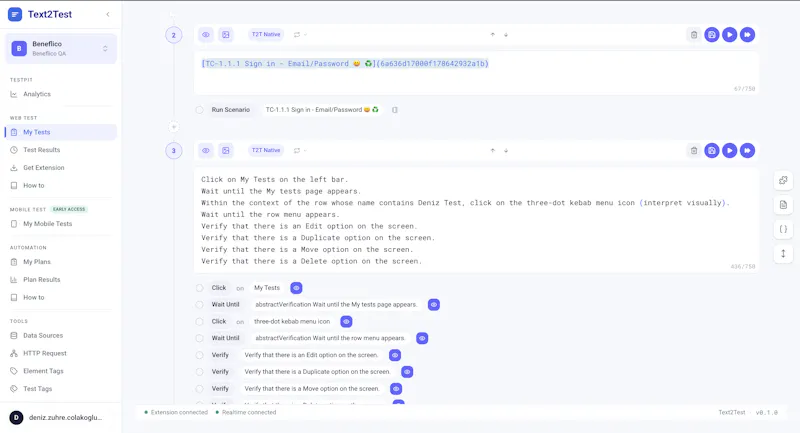Click the step 3 instructions text area

click(476, 220)
